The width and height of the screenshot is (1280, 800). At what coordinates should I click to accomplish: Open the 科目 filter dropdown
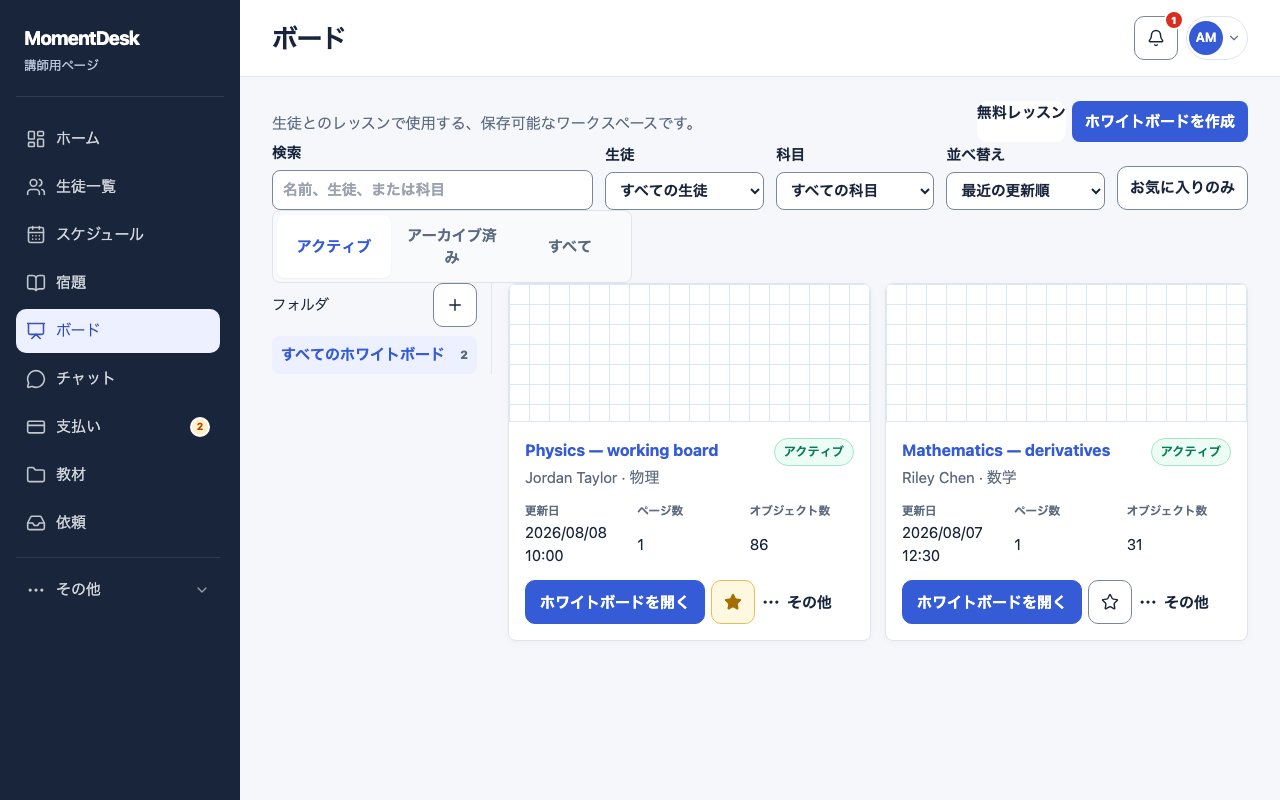(855, 191)
